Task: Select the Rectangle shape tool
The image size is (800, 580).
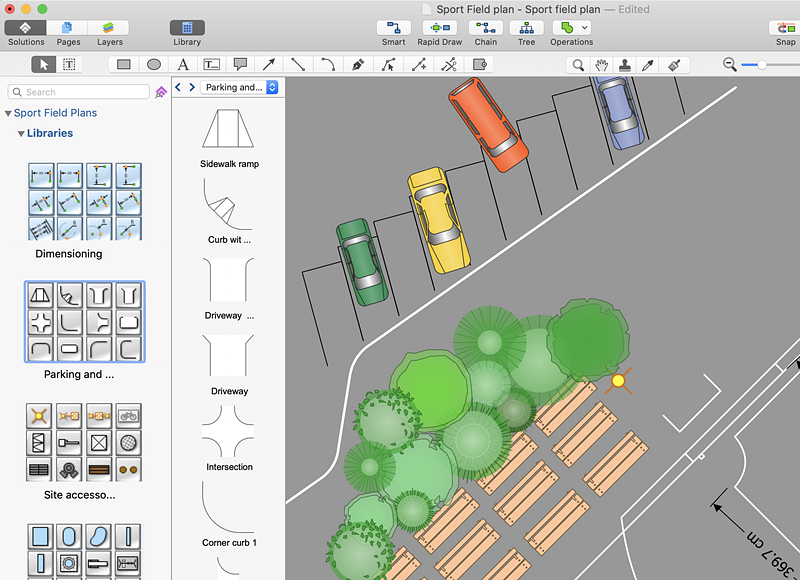Action: [124, 64]
